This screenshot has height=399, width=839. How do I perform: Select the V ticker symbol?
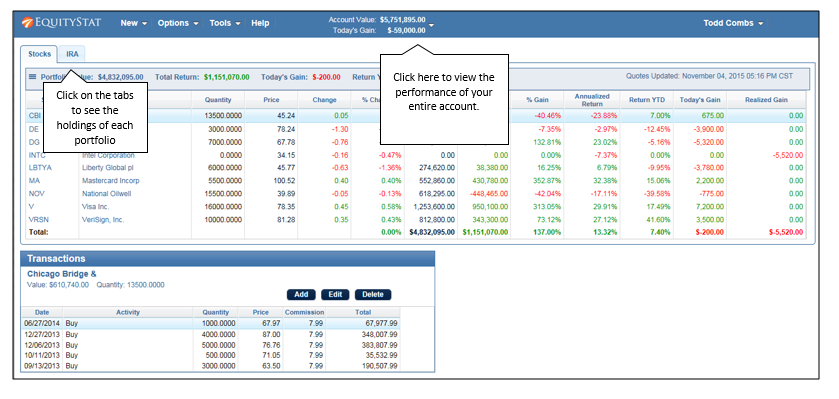tap(30, 206)
